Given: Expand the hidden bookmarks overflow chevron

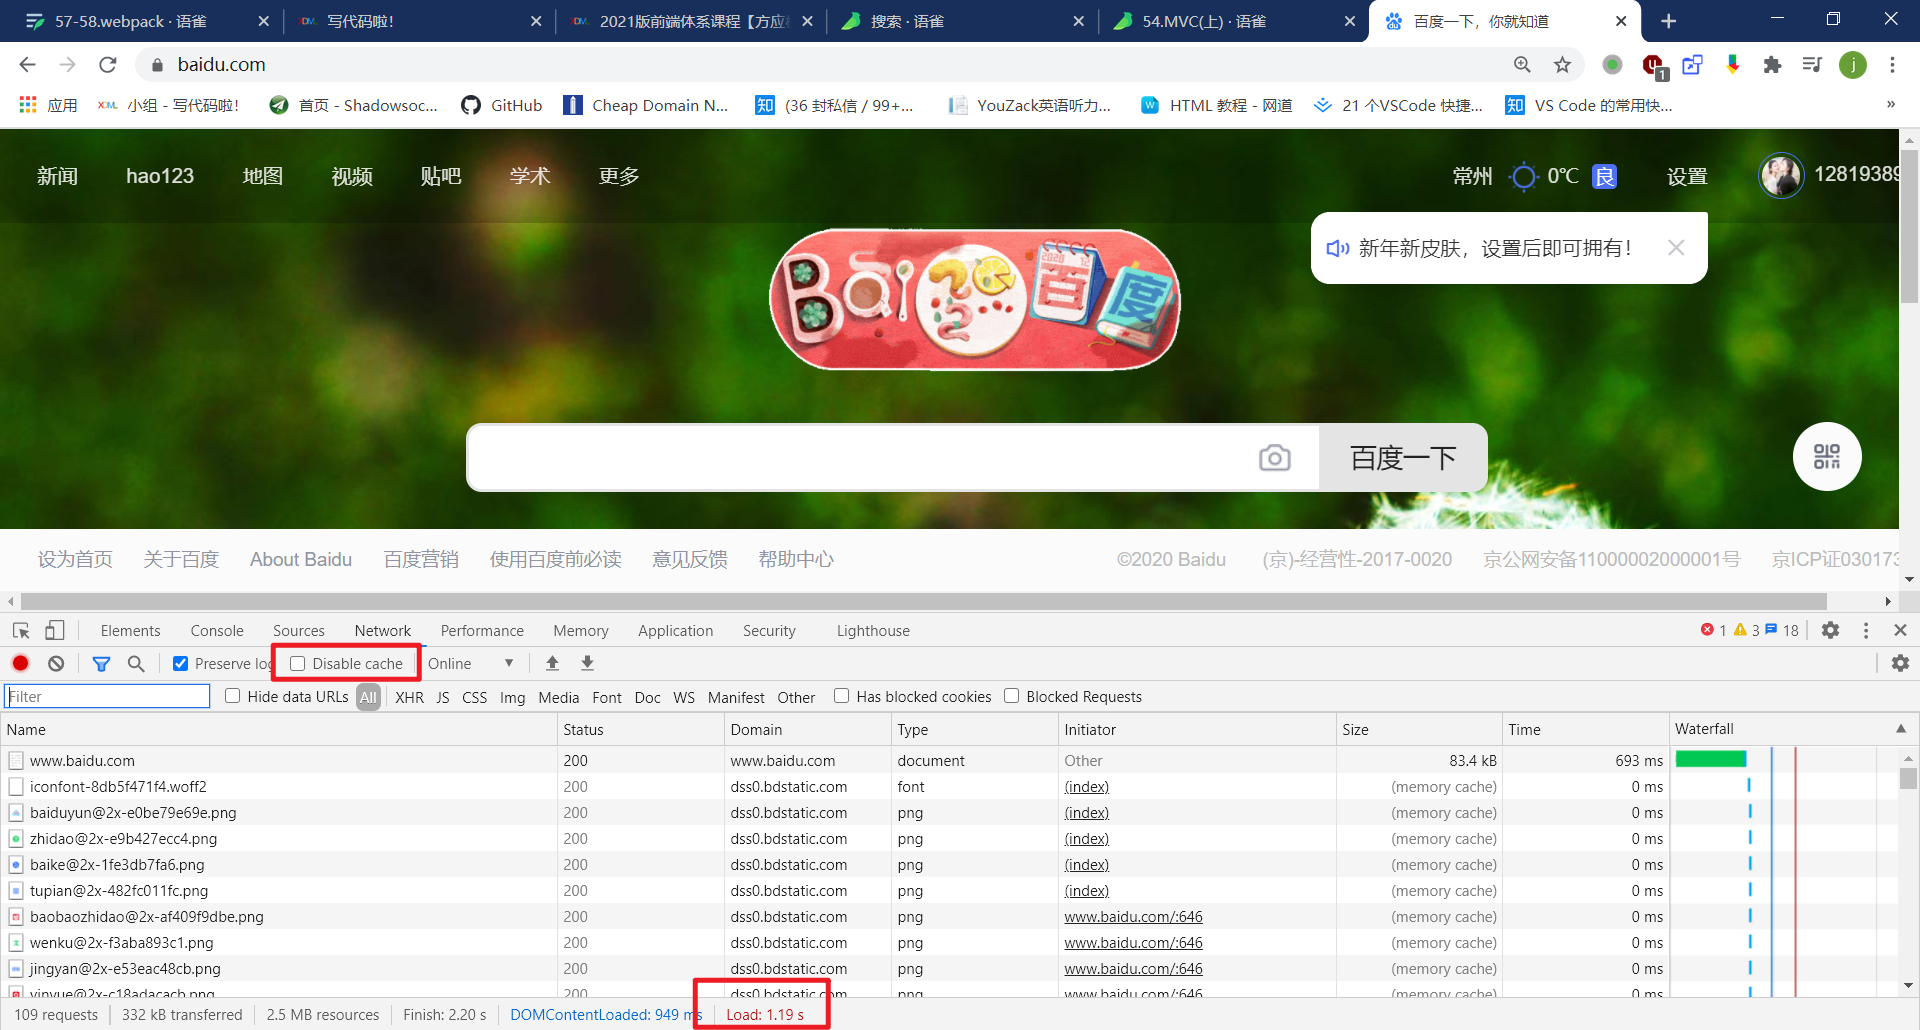Looking at the screenshot, I should [x=1890, y=105].
